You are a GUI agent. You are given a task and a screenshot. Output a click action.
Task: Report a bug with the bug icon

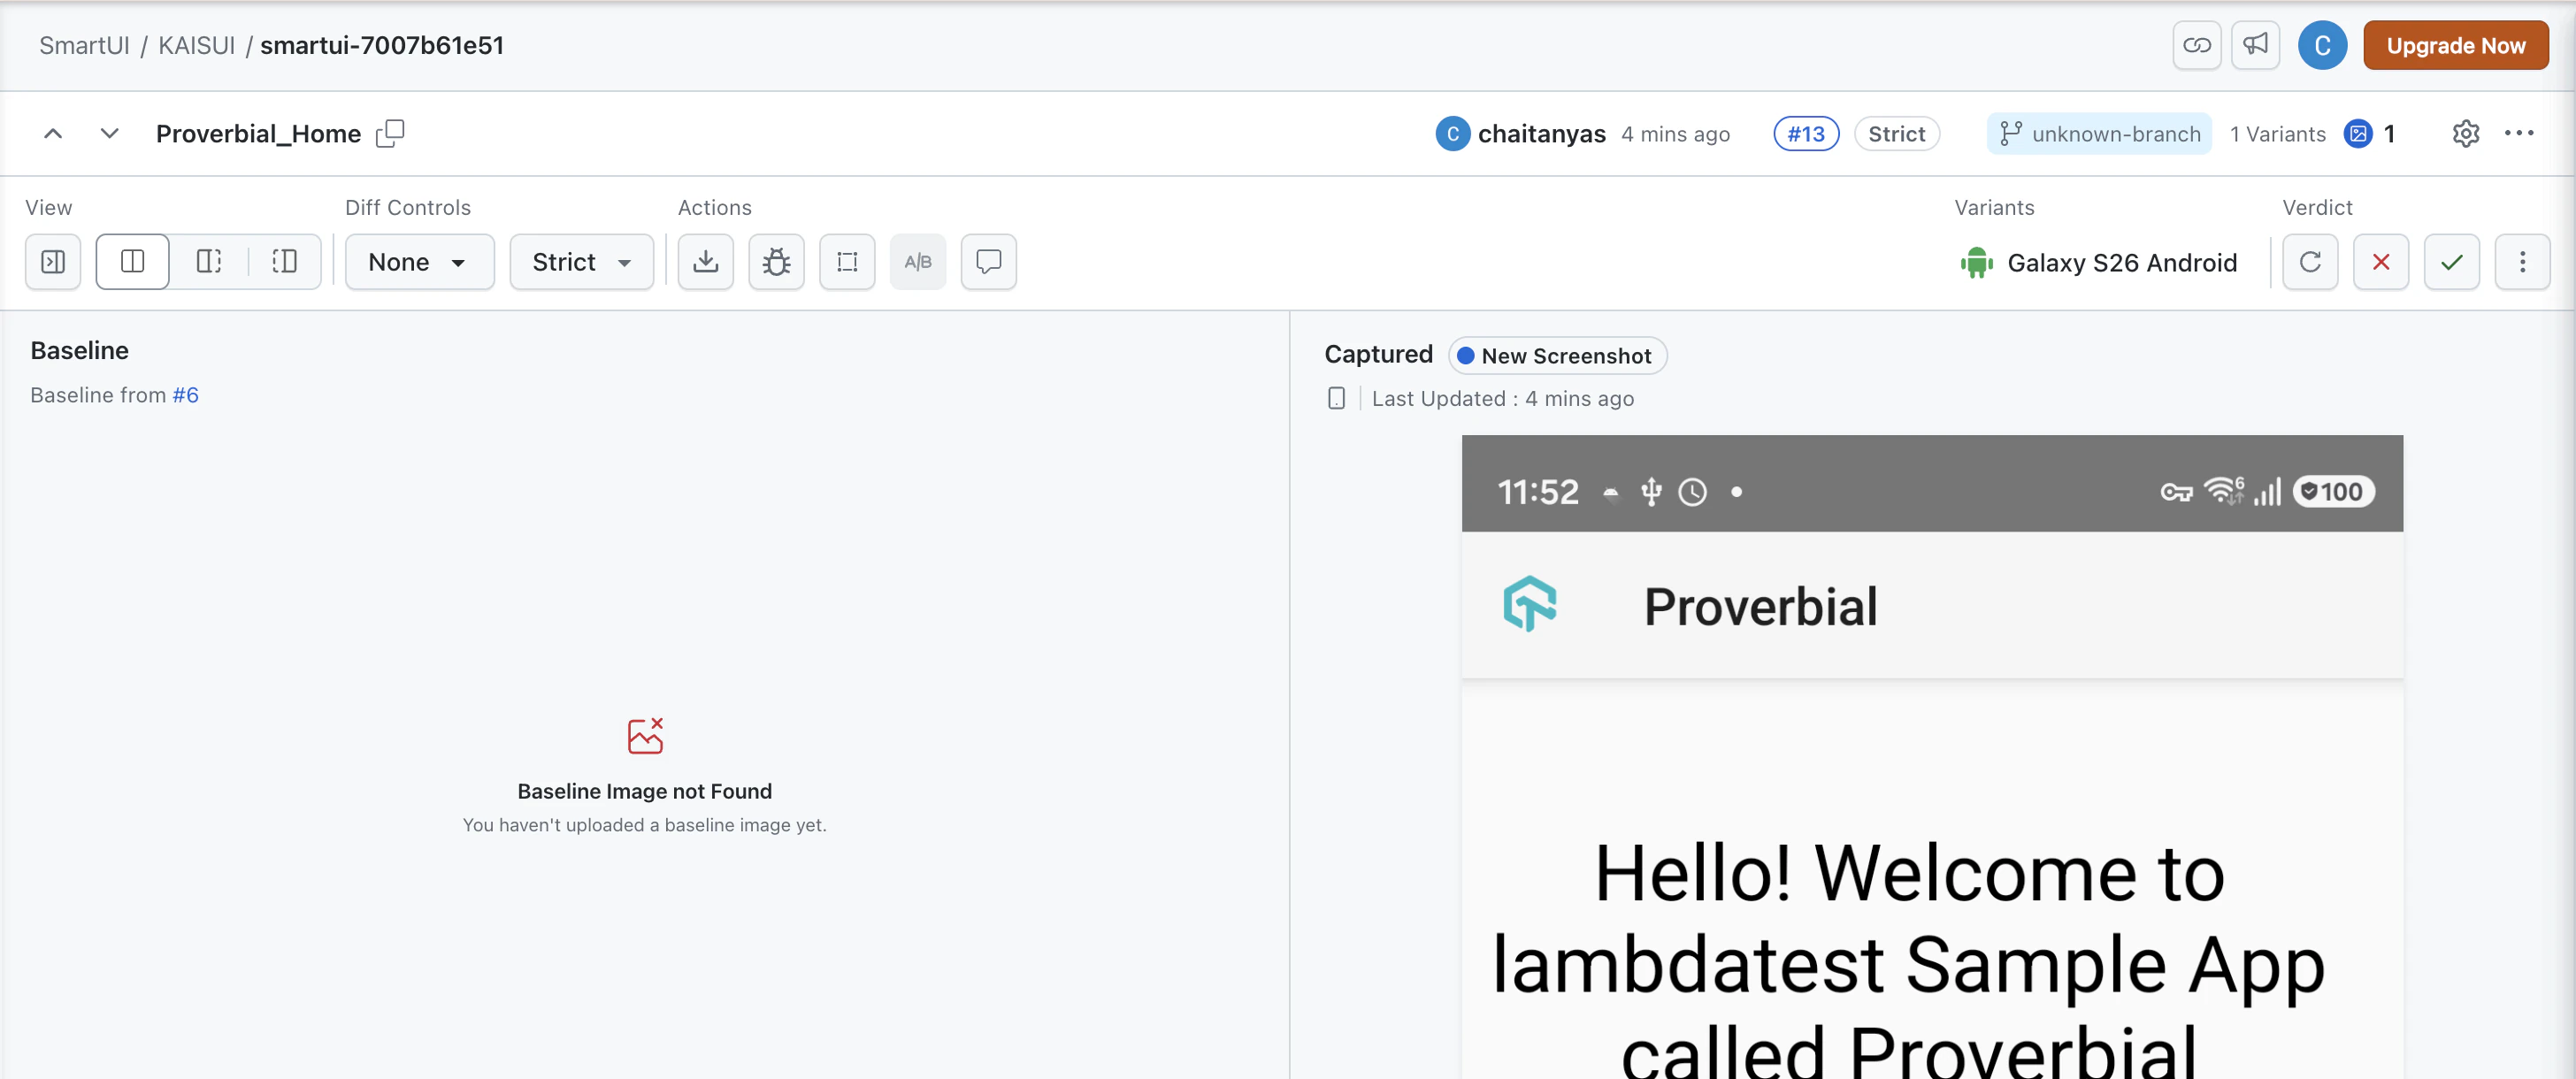tap(776, 262)
